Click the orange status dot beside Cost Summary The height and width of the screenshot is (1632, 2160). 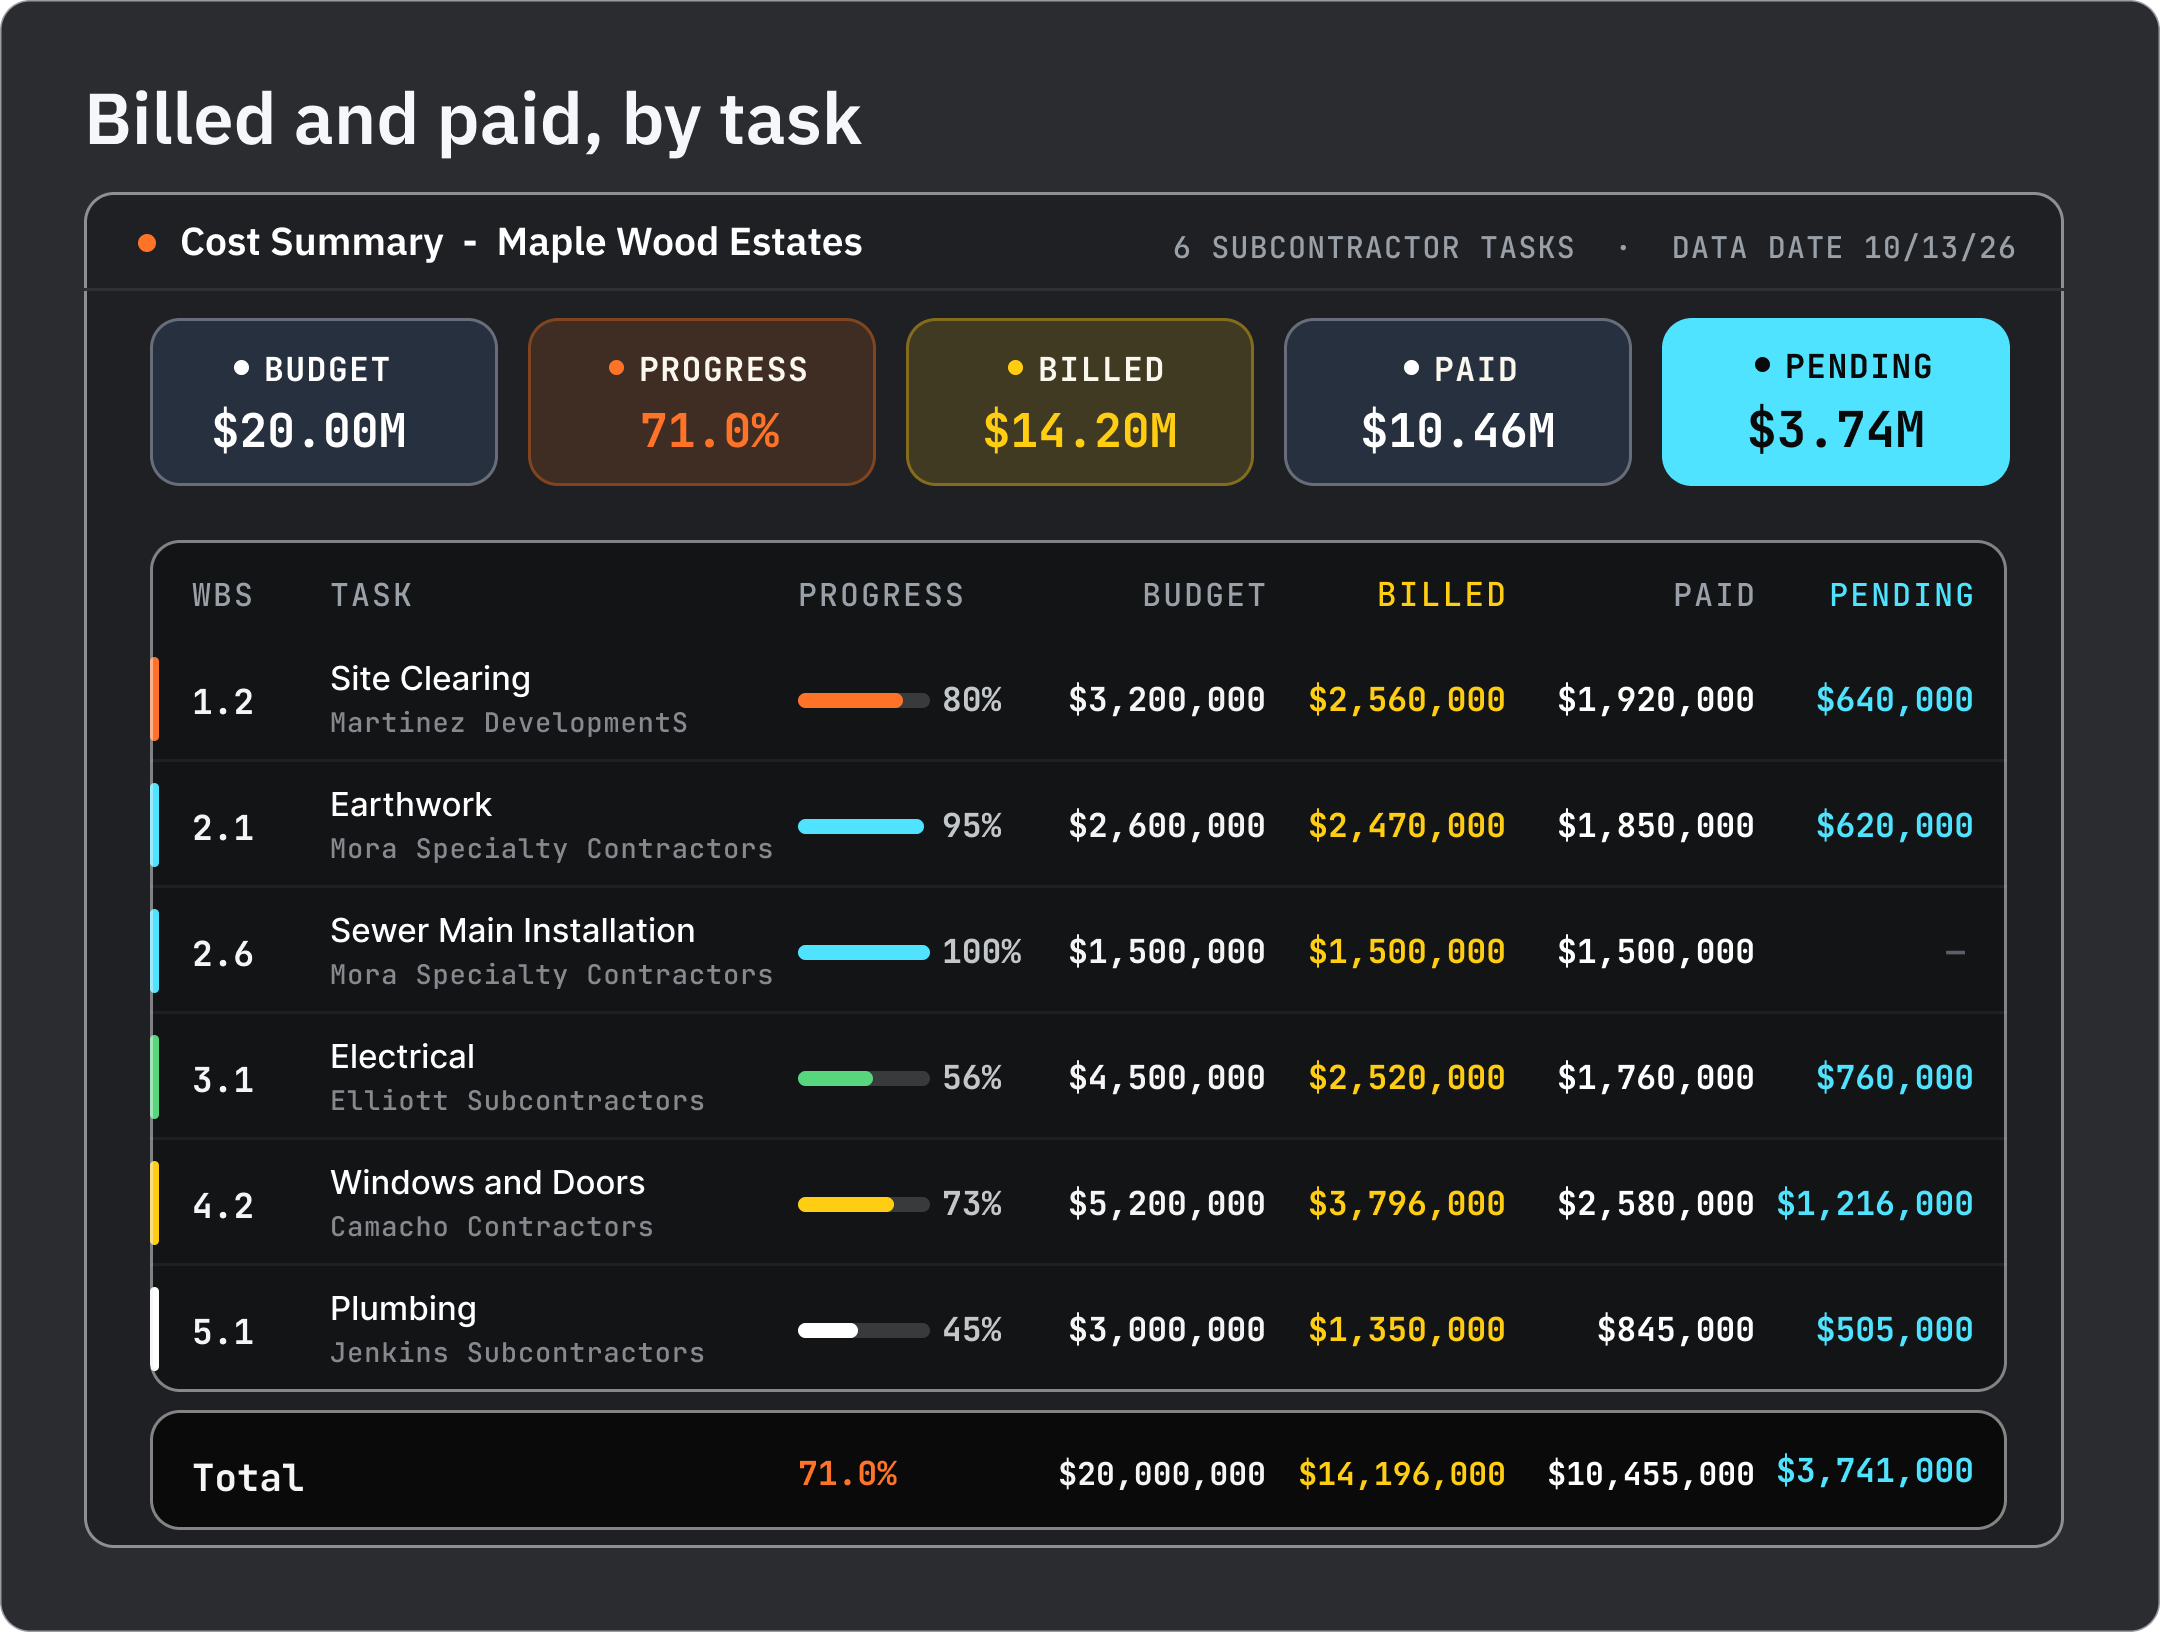click(x=147, y=243)
